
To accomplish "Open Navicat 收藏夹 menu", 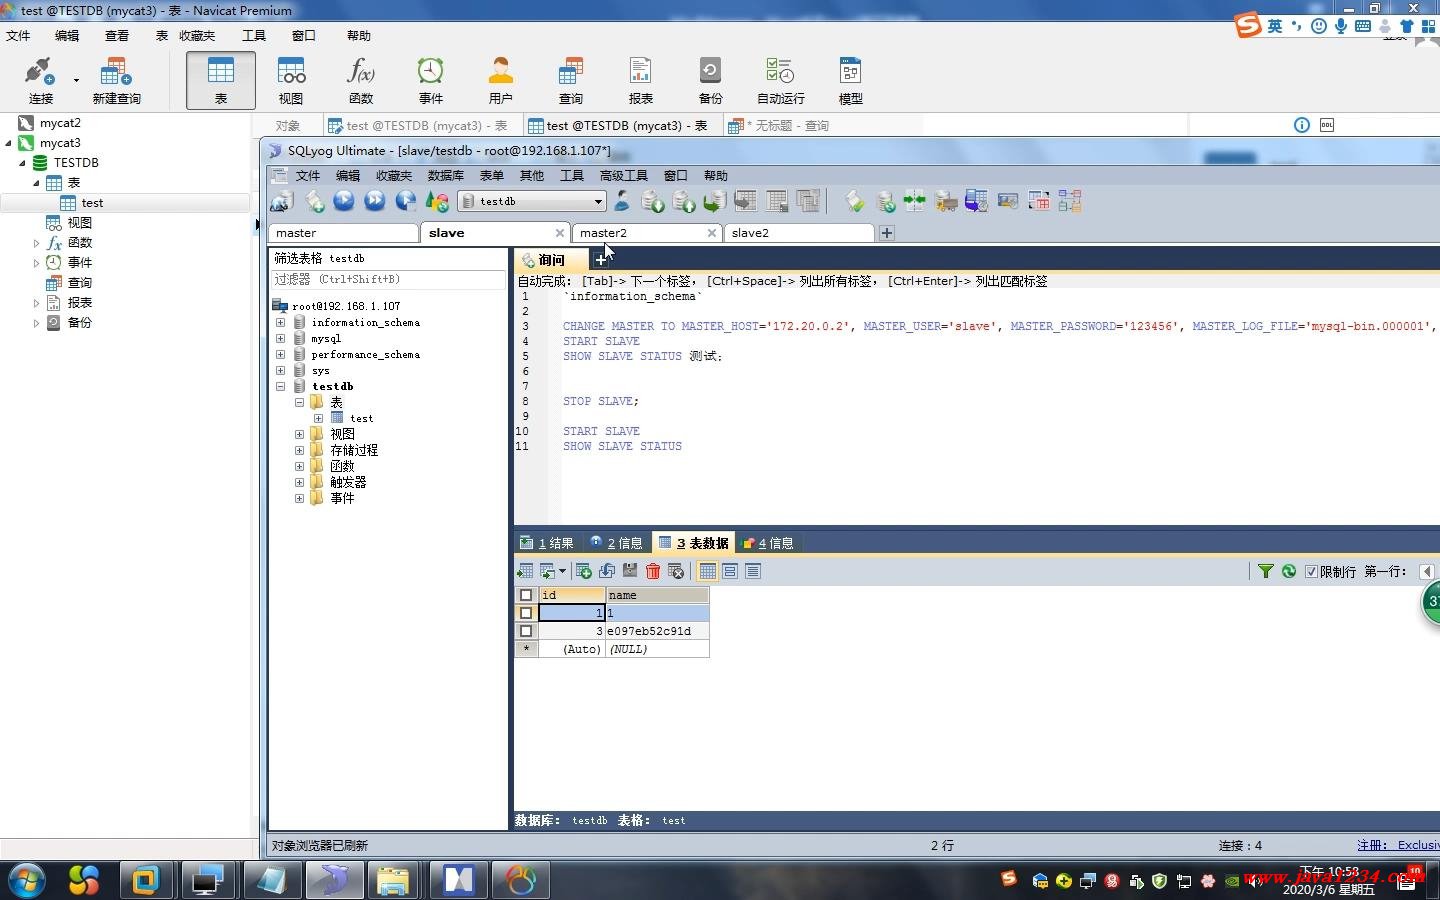I will click(x=197, y=35).
